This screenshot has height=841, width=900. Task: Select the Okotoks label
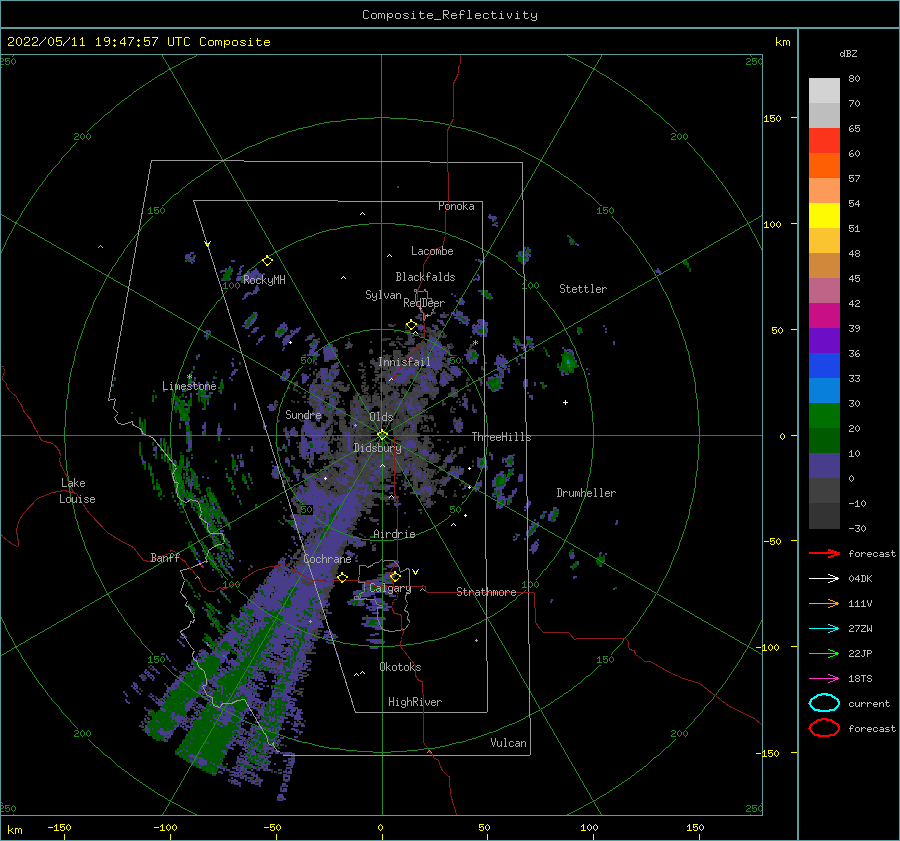click(400, 667)
